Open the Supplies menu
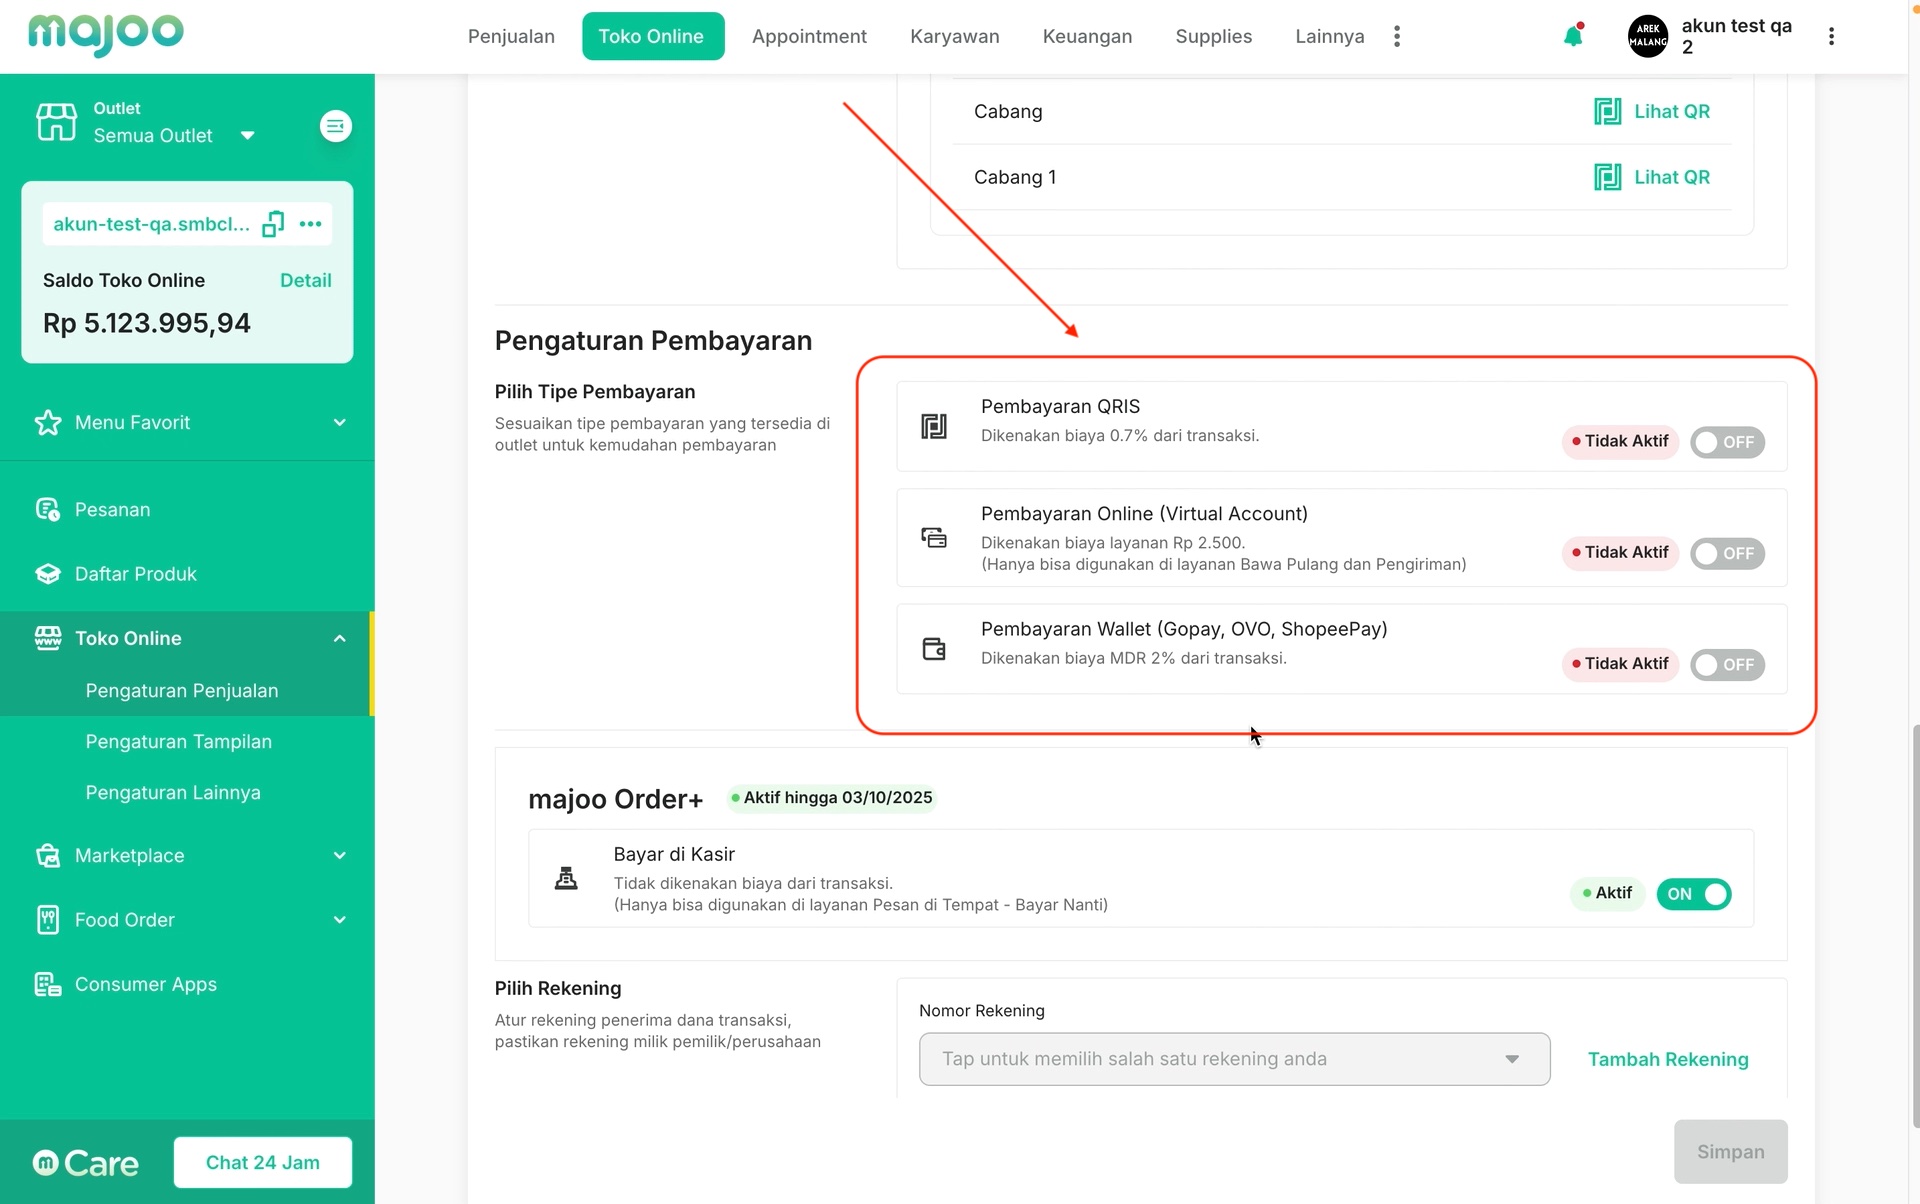 coord(1213,36)
